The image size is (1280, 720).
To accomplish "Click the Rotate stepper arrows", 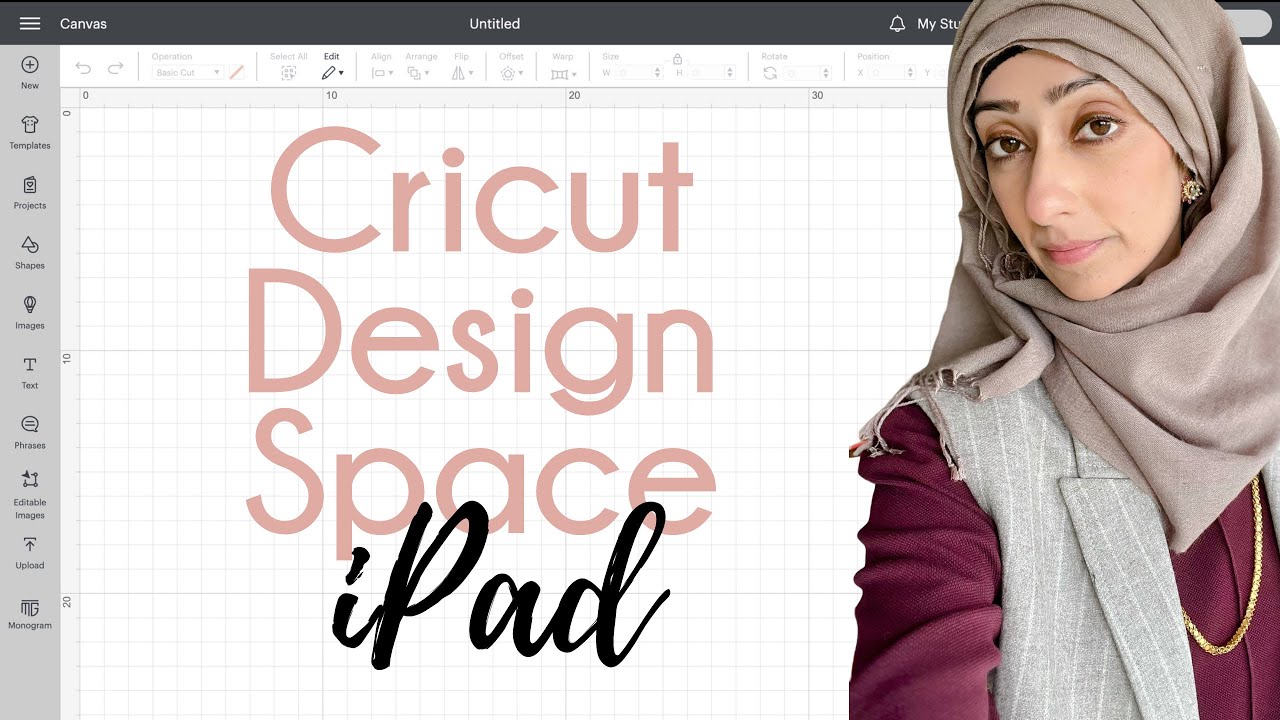I will (825, 73).
